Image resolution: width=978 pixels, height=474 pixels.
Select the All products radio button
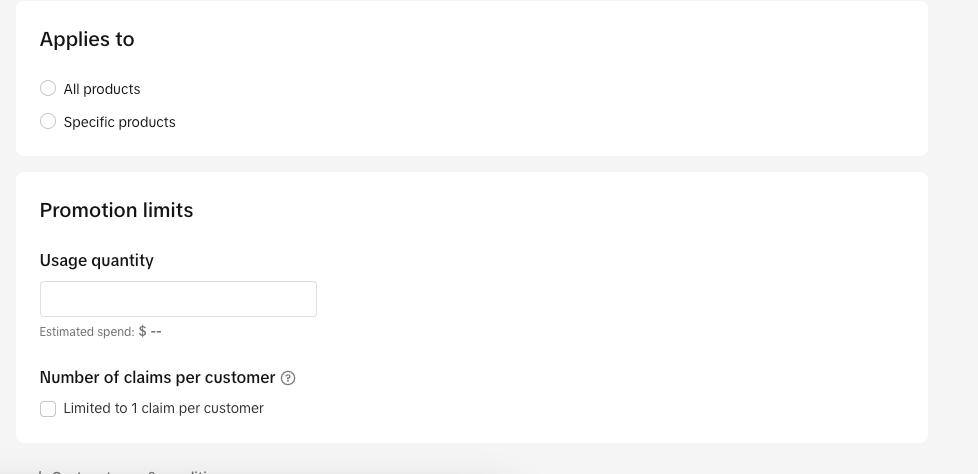pos(48,89)
